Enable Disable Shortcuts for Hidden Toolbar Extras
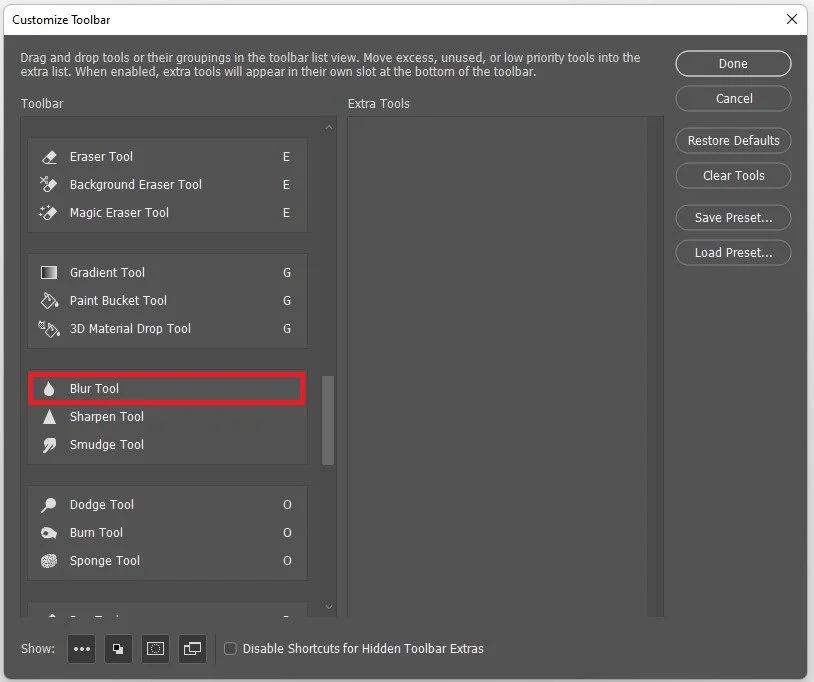 click(230, 648)
